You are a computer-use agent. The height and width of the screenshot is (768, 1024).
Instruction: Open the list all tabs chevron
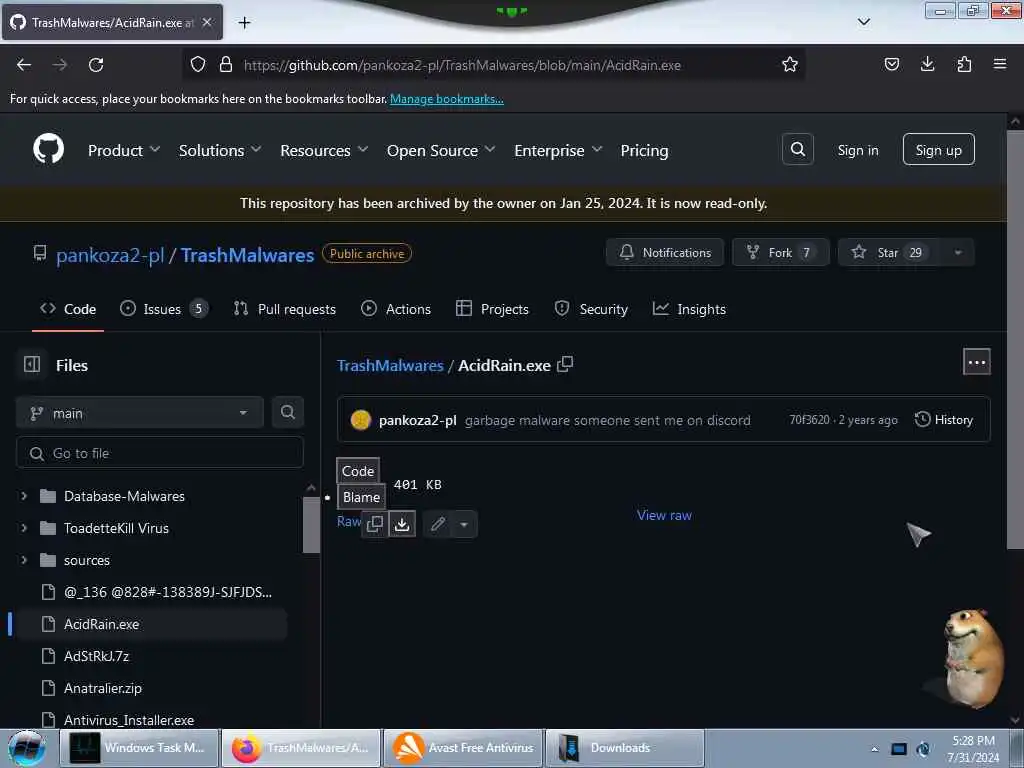click(863, 22)
